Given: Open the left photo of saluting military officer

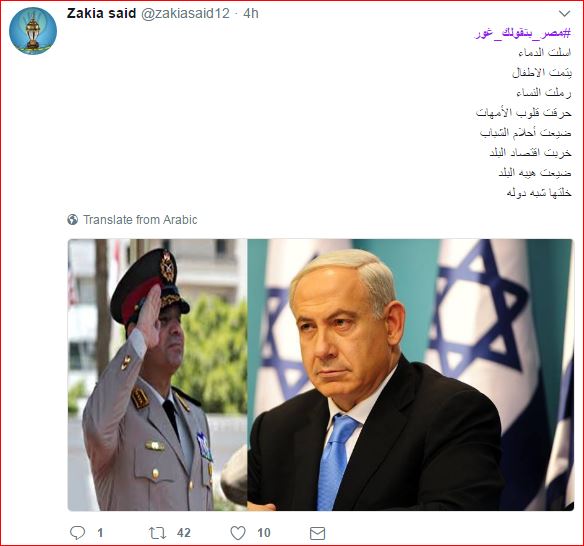Looking at the screenshot, I should point(158,375).
